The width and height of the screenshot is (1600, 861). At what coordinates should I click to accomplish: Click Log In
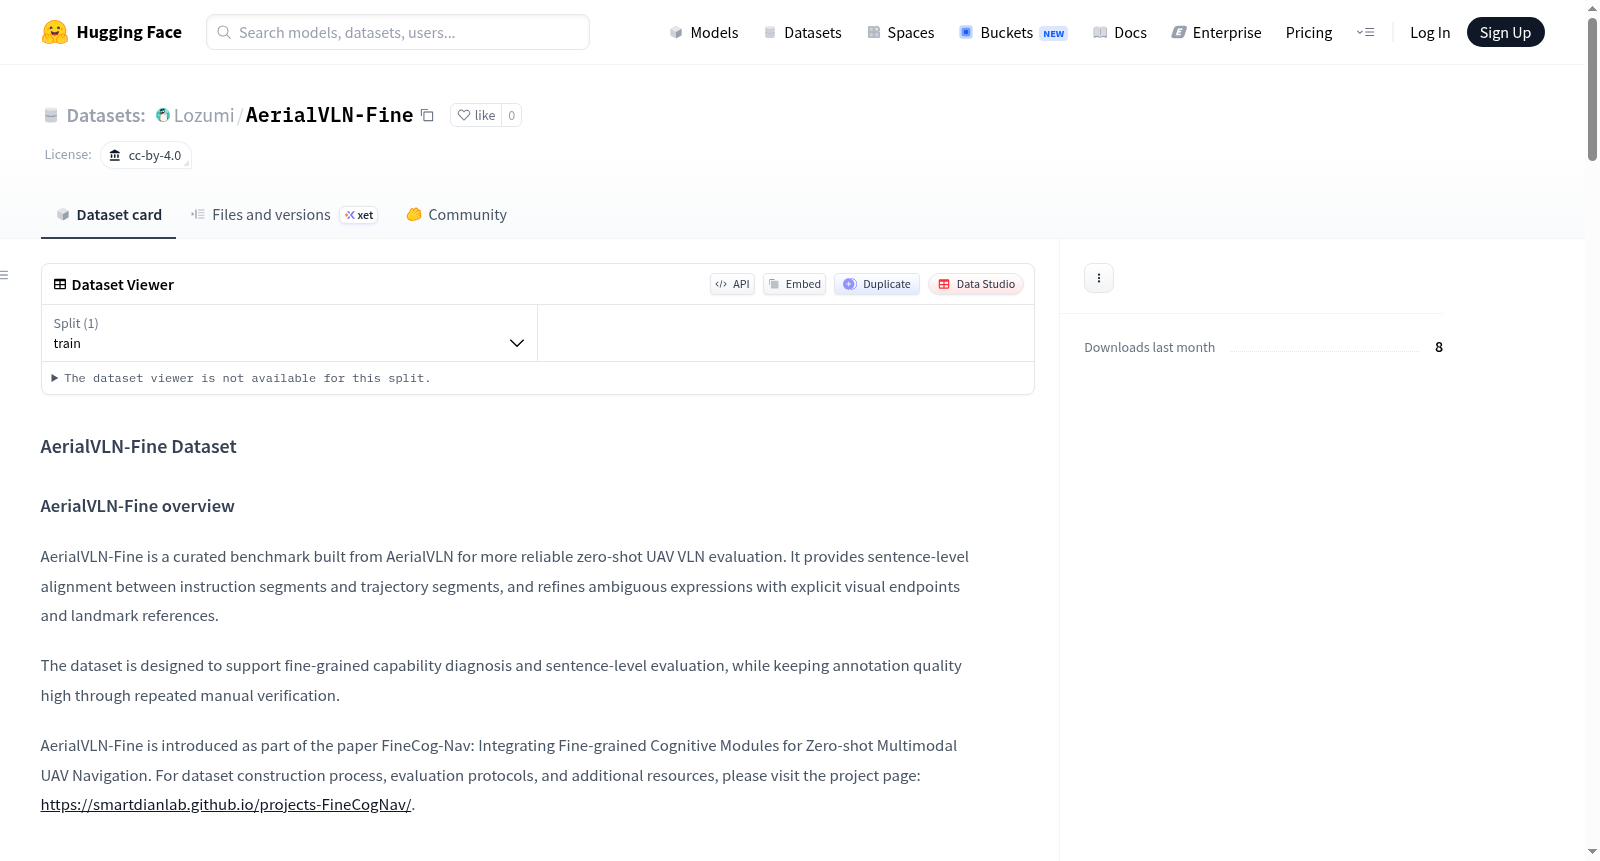point(1430,32)
